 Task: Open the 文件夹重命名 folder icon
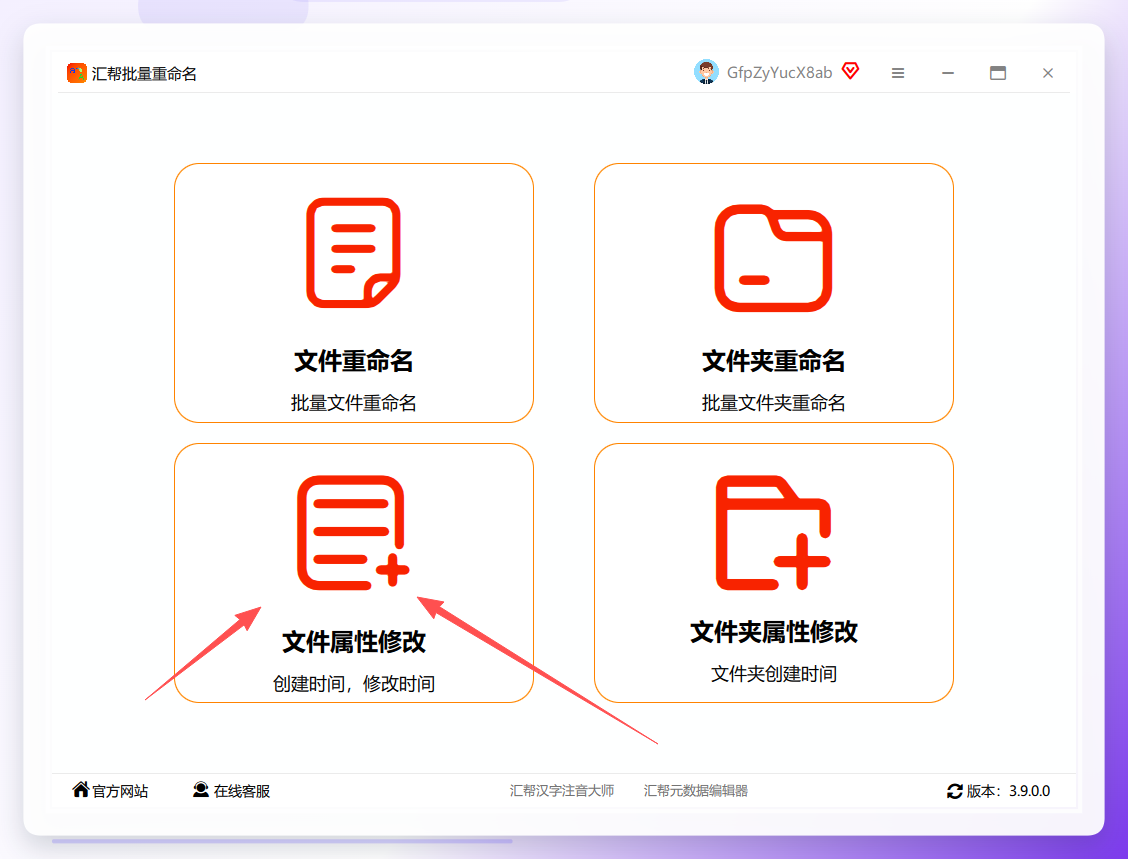pyautogui.click(x=773, y=258)
